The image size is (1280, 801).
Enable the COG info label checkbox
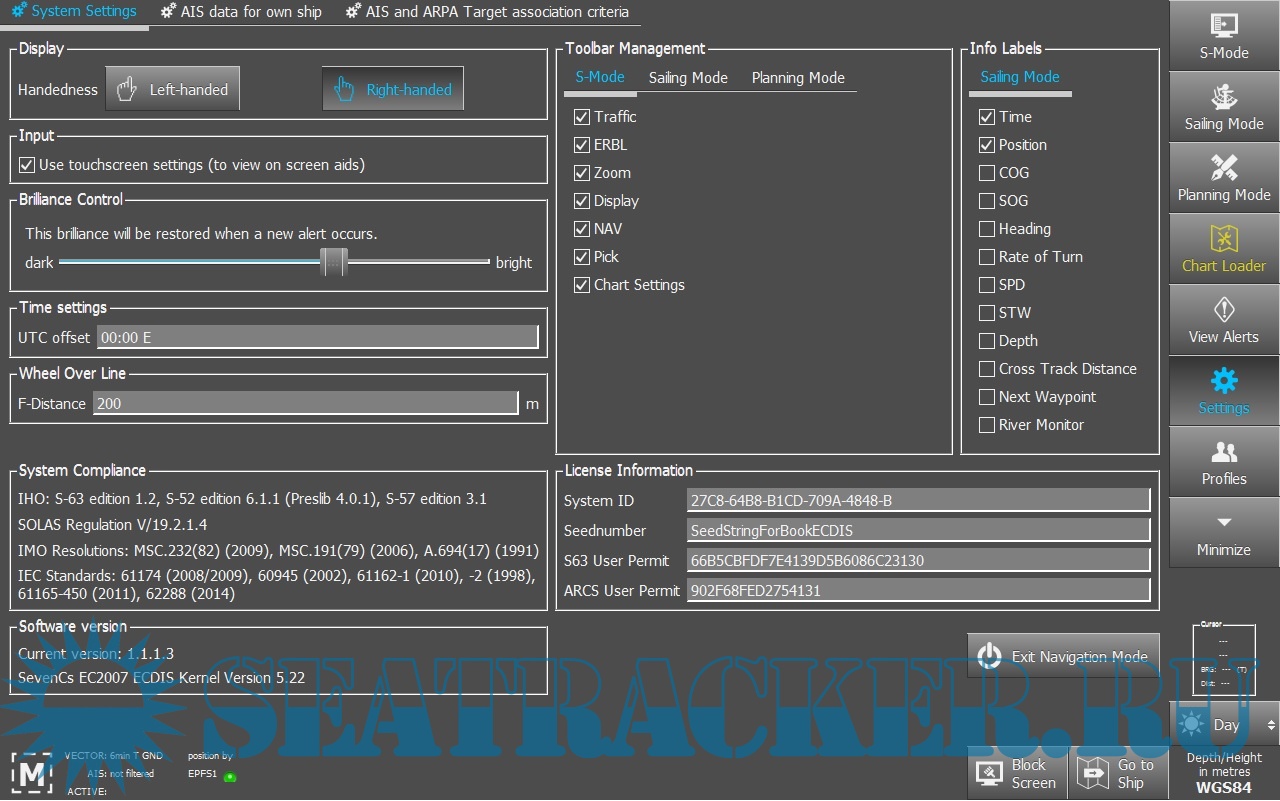pos(987,173)
